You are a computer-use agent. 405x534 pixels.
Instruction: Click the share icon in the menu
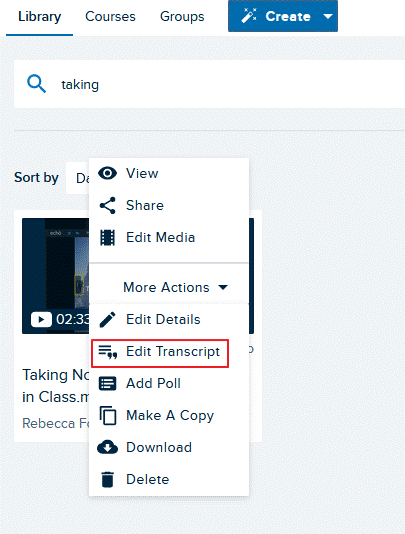click(x=107, y=205)
